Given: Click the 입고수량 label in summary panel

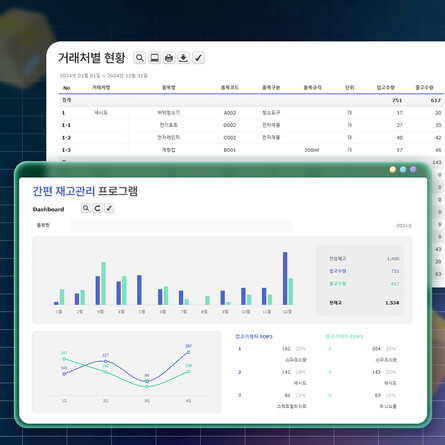Looking at the screenshot, I should pyautogui.click(x=338, y=271).
